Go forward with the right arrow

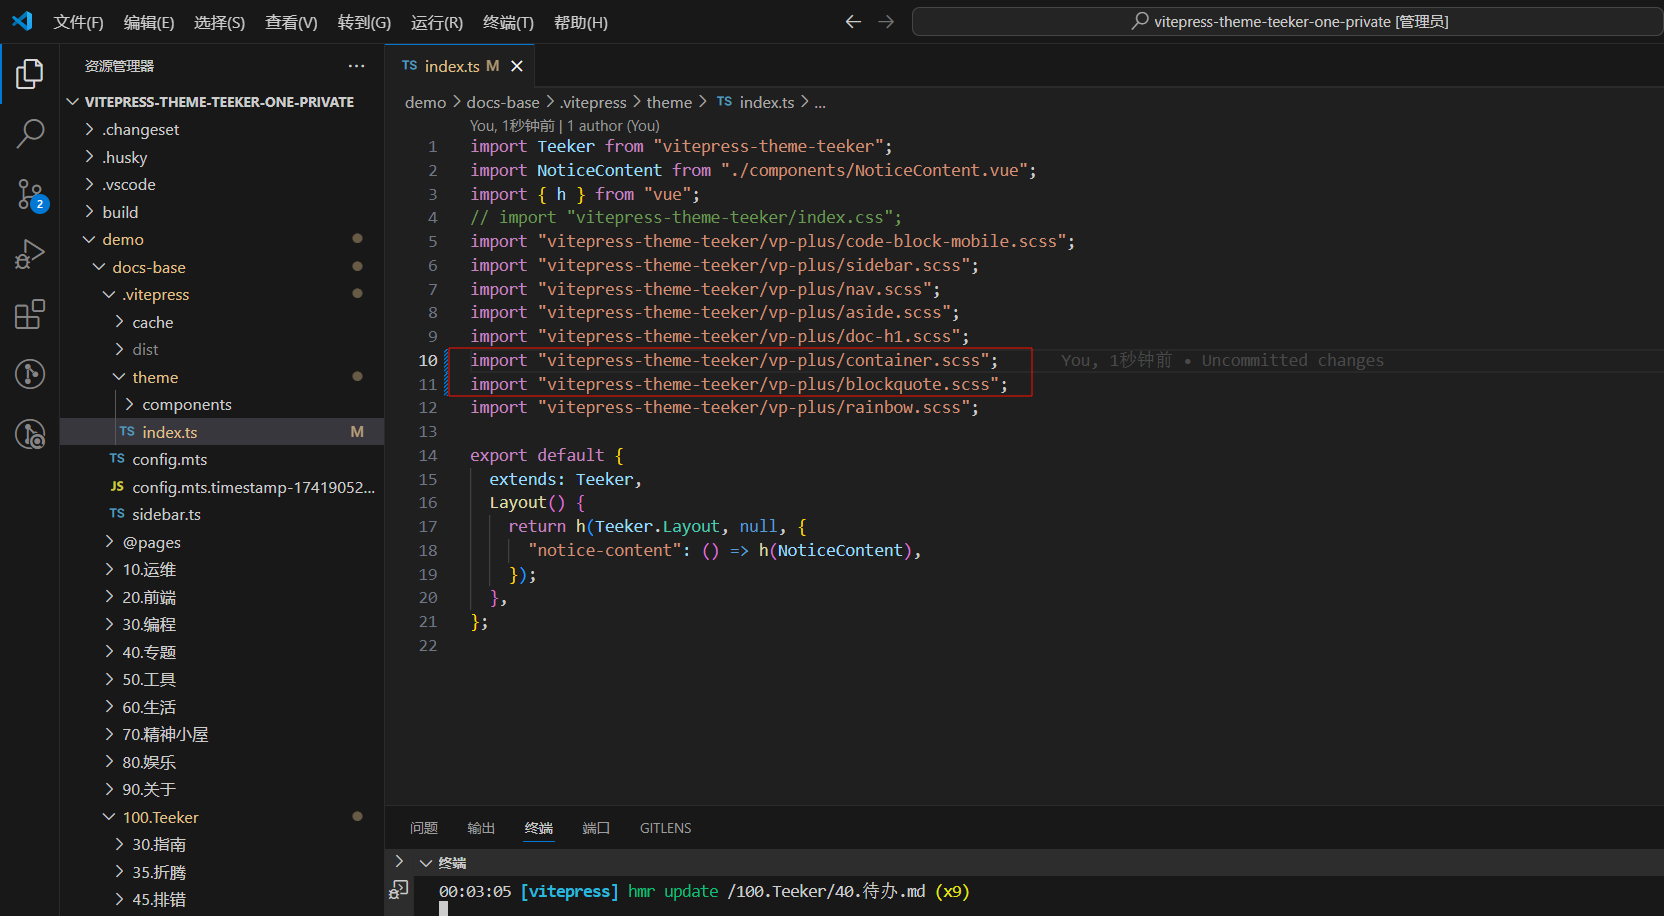pos(886,21)
